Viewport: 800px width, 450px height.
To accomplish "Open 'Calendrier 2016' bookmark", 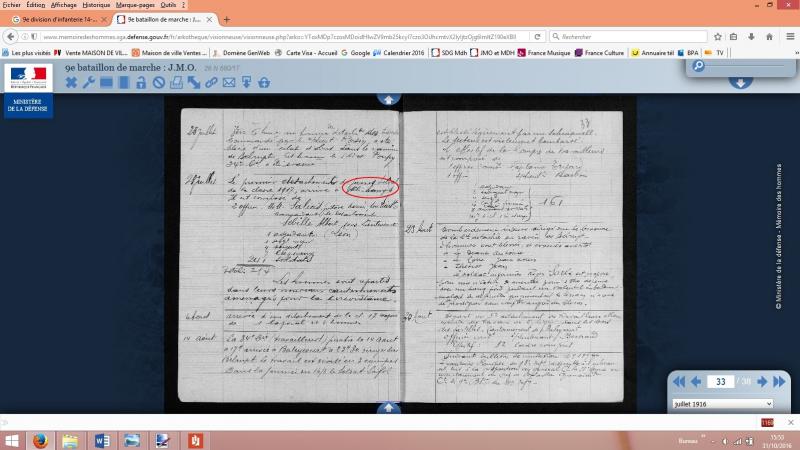I will point(399,53).
